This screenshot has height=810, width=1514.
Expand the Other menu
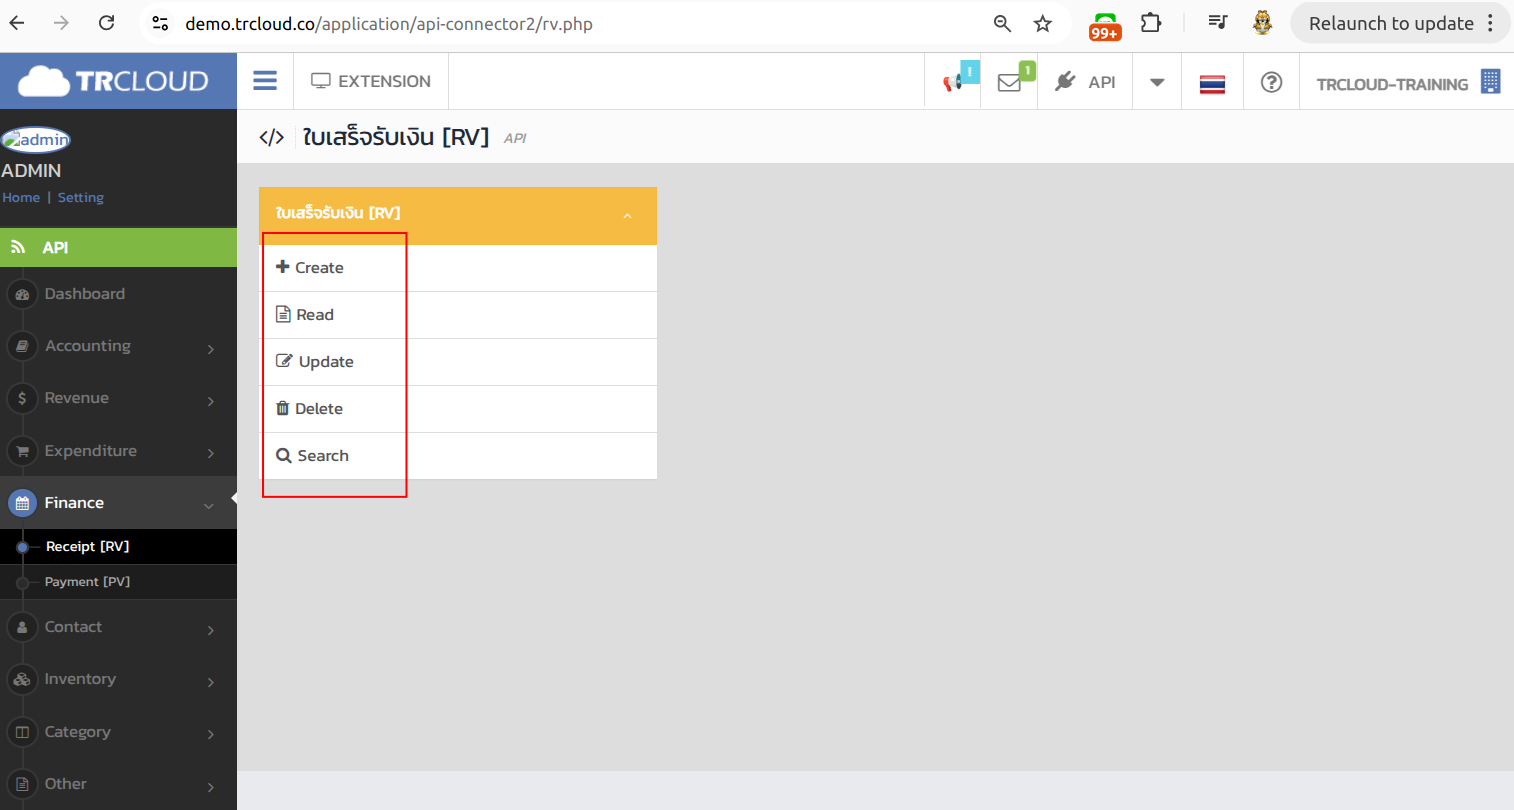coord(118,784)
